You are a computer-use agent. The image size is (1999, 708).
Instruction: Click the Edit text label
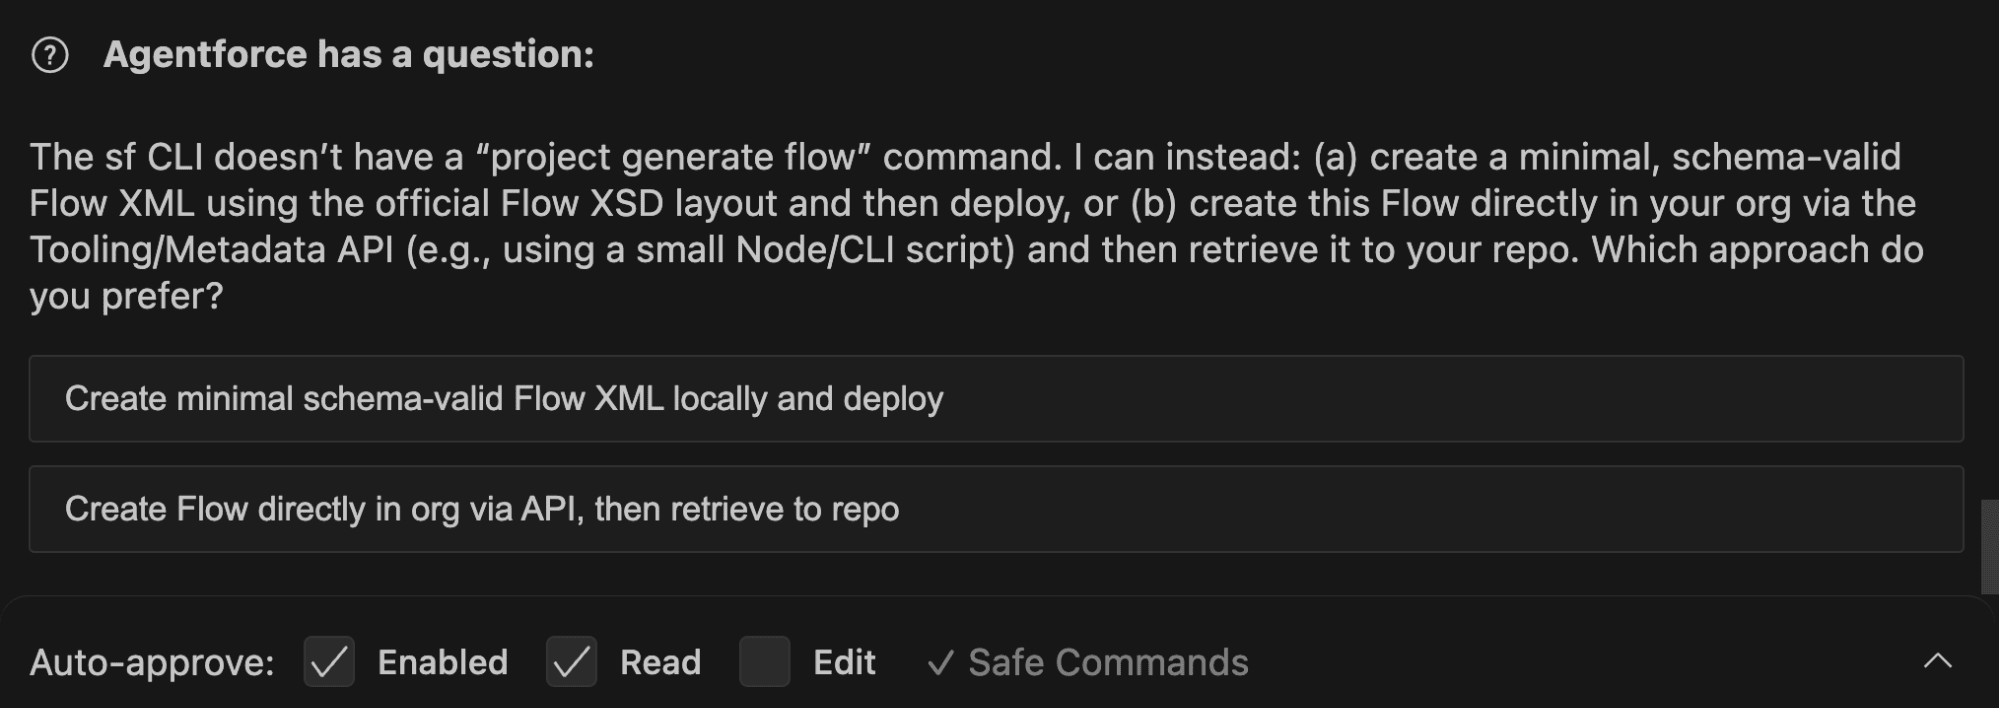click(x=844, y=663)
